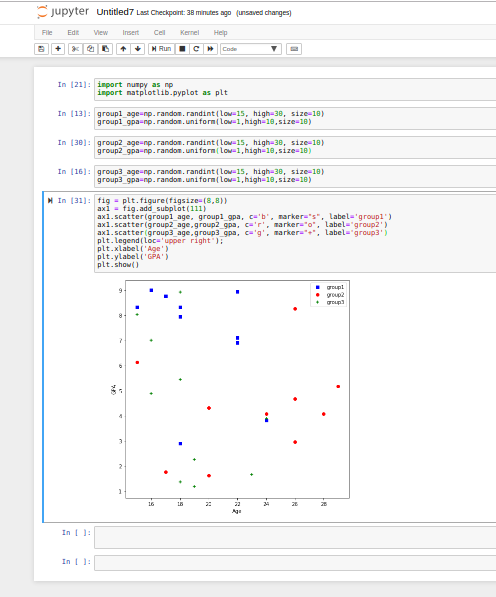Open the Edit menu
Screen dimensions: 496x597
point(73,32)
